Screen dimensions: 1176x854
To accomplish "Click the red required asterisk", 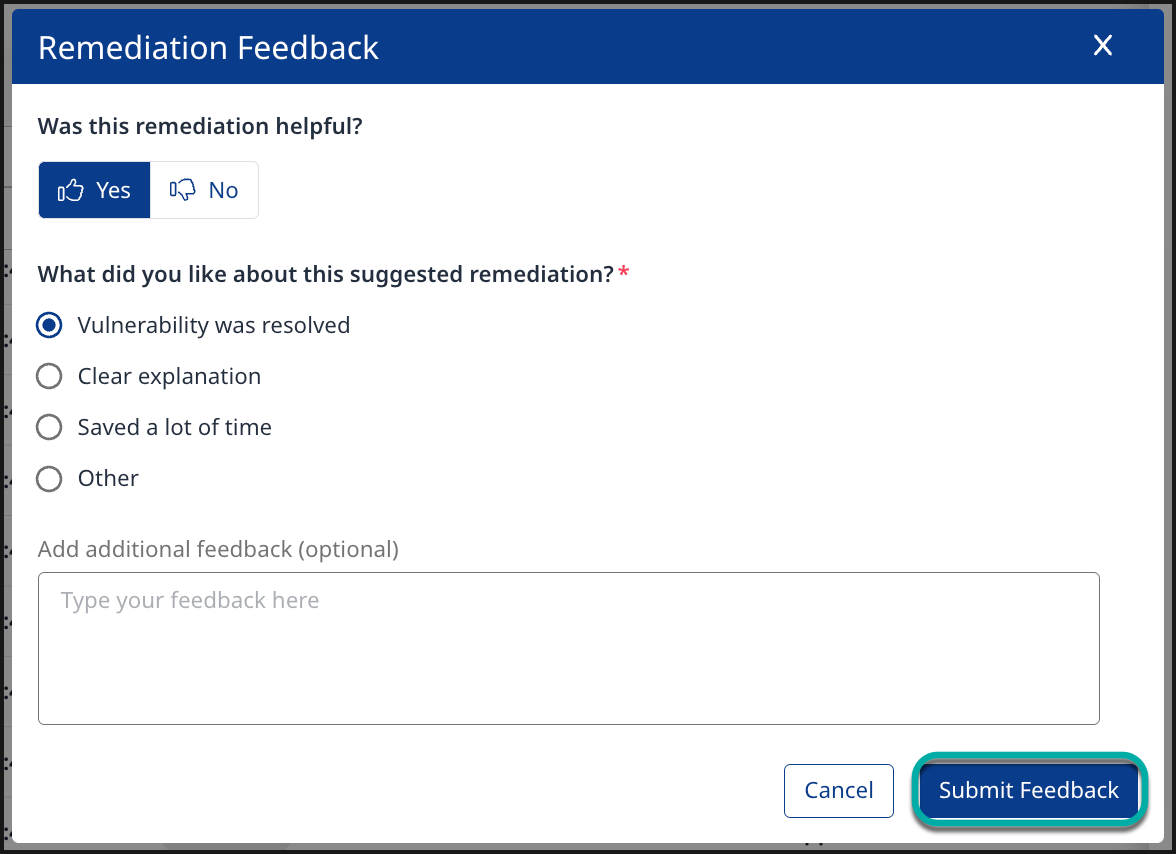I will pyautogui.click(x=624, y=273).
